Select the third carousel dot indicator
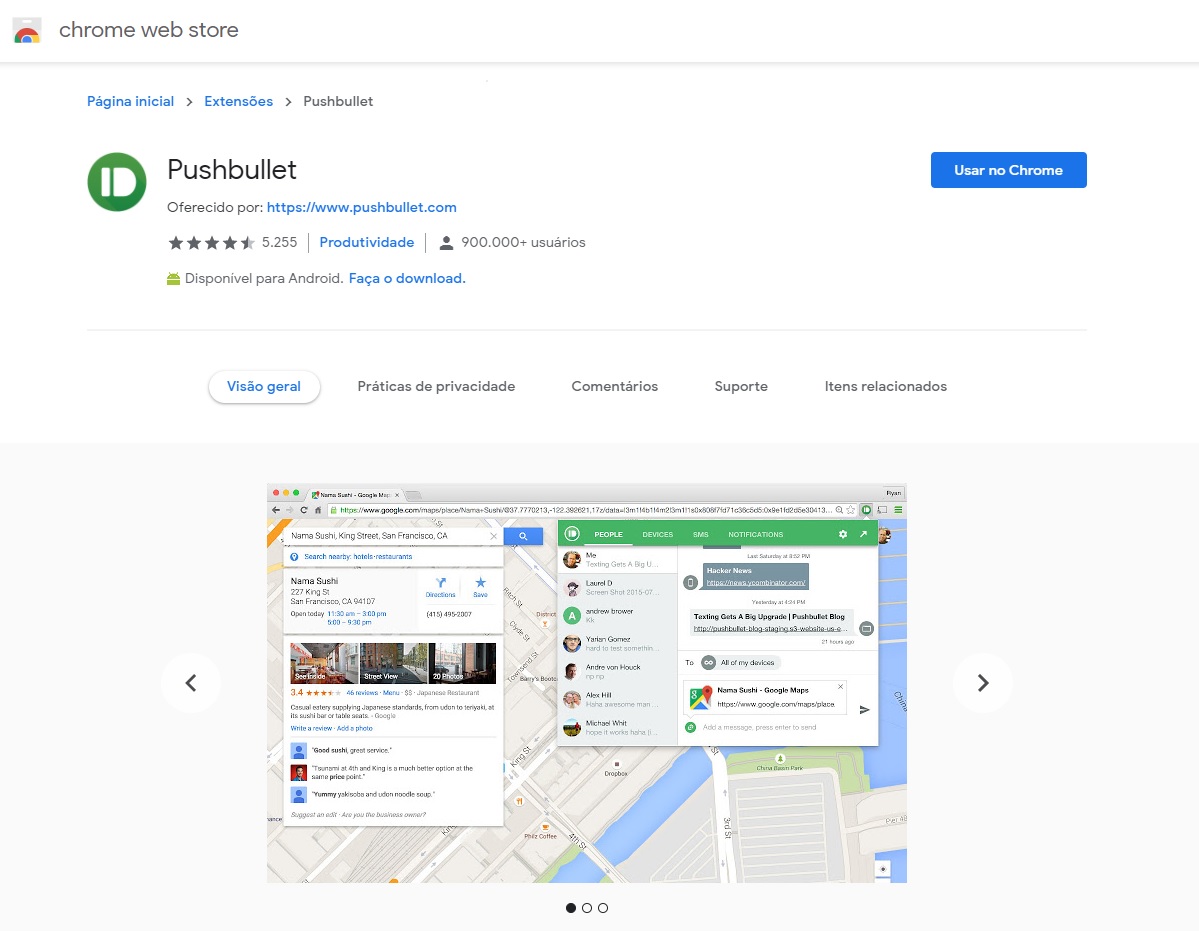 (x=603, y=908)
